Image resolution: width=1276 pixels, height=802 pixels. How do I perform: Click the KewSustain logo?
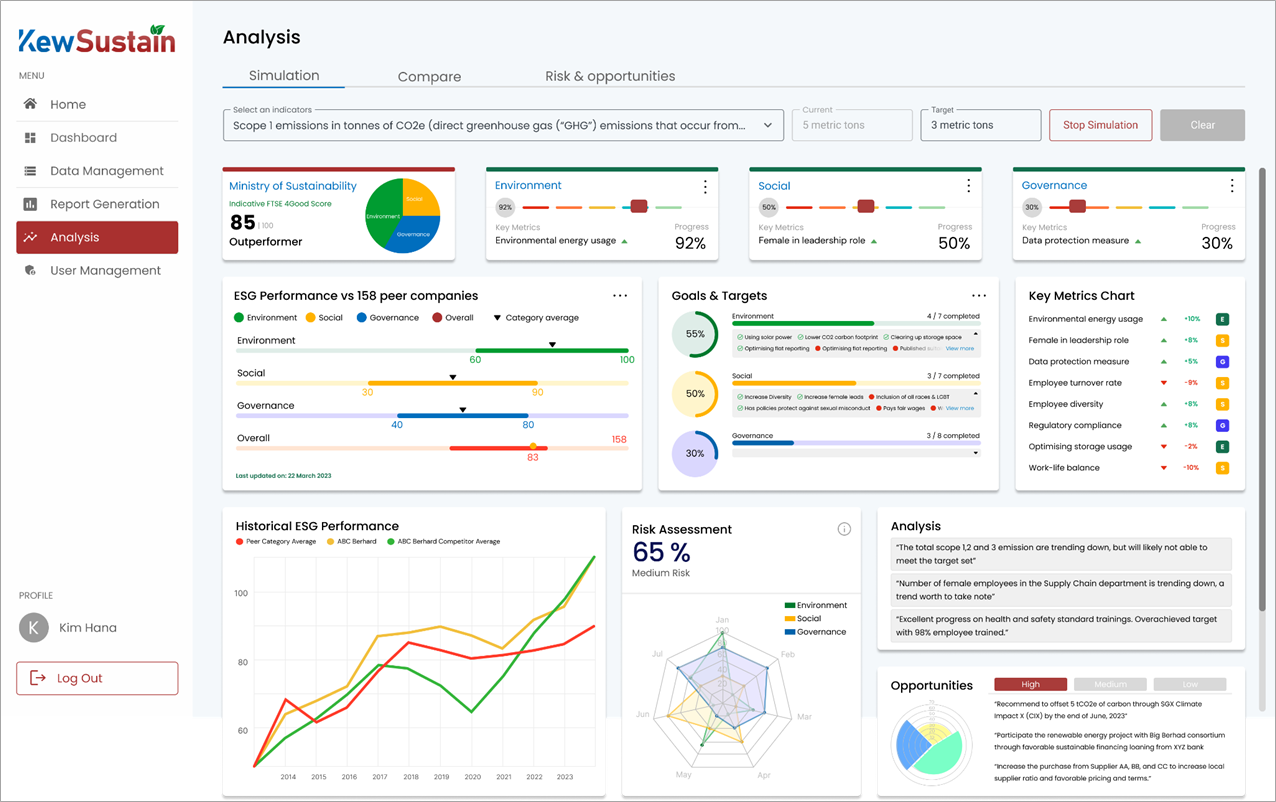[95, 41]
